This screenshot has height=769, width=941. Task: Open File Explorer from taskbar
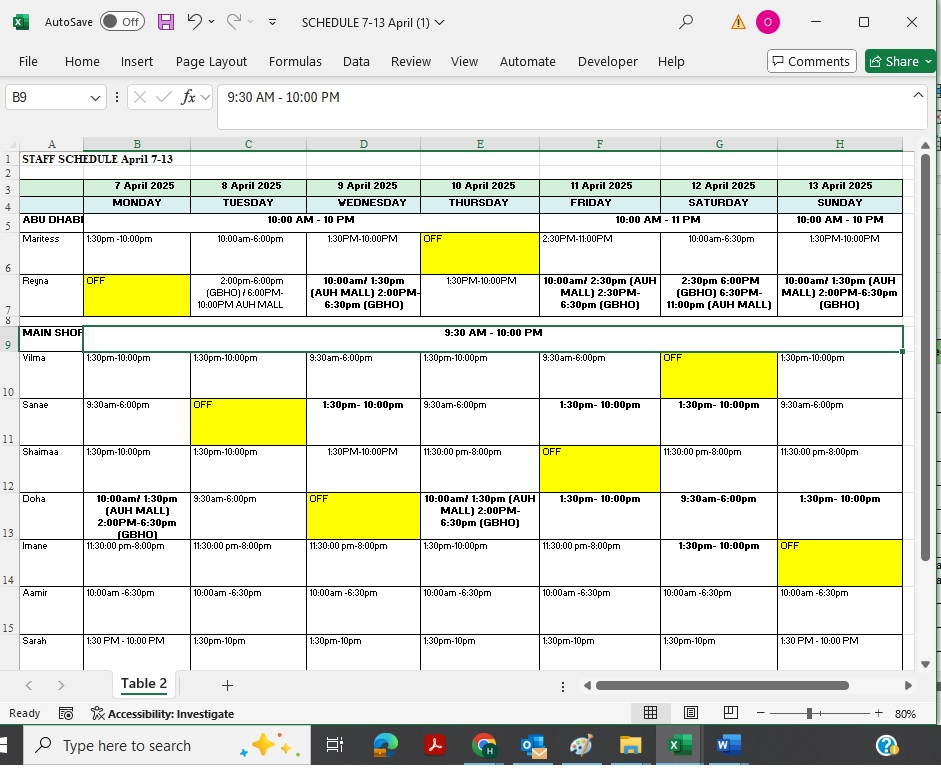click(x=630, y=745)
